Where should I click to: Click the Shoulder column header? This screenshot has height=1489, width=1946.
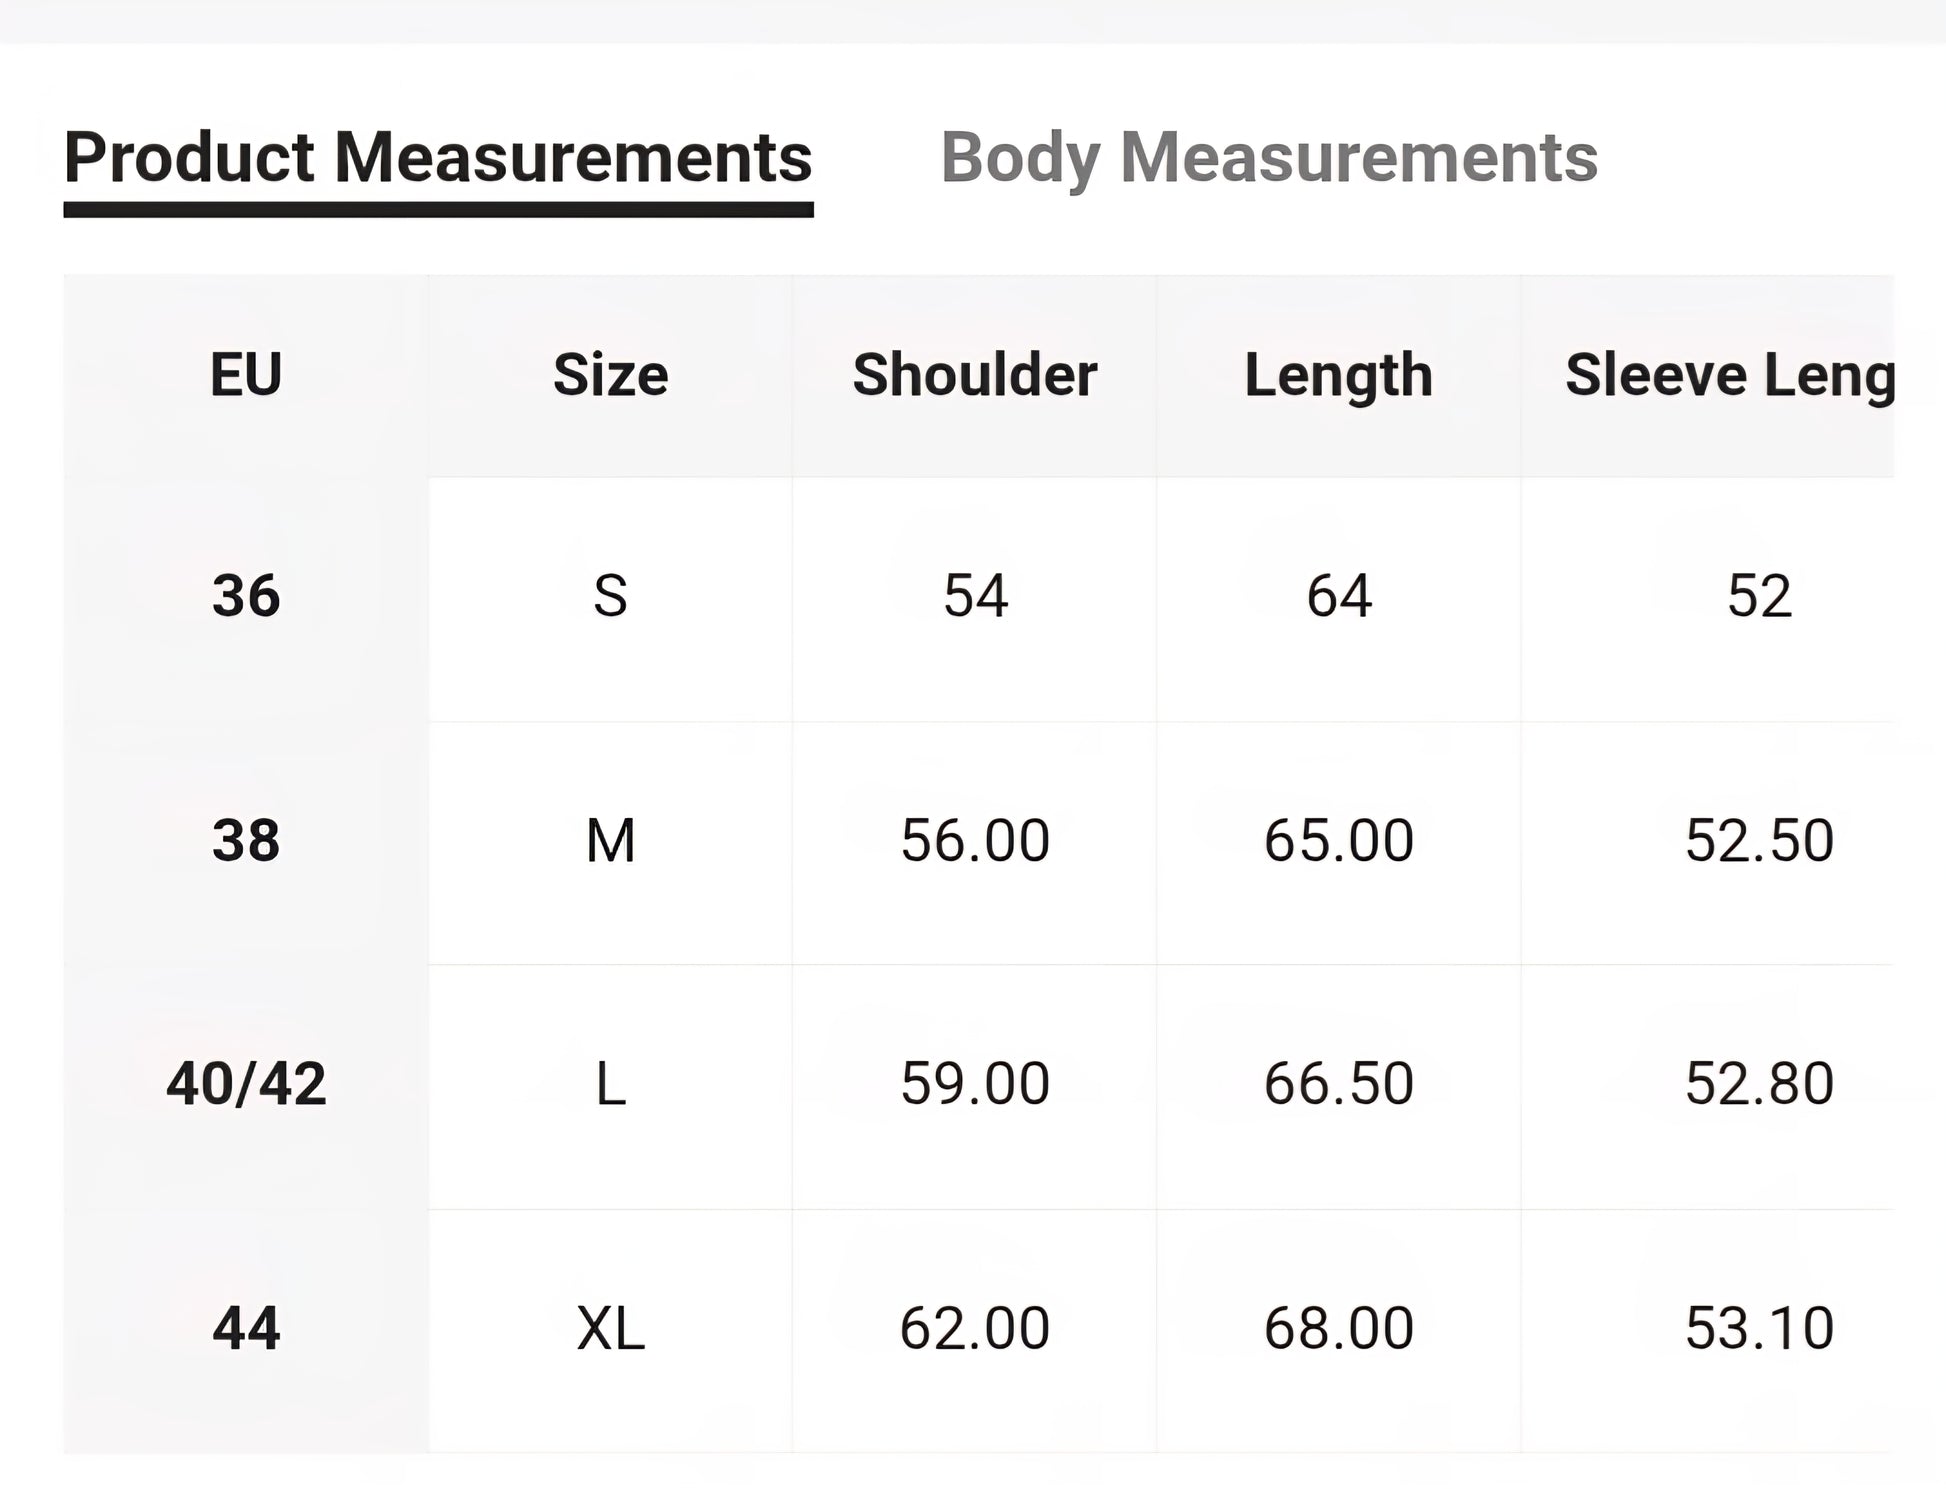(974, 375)
